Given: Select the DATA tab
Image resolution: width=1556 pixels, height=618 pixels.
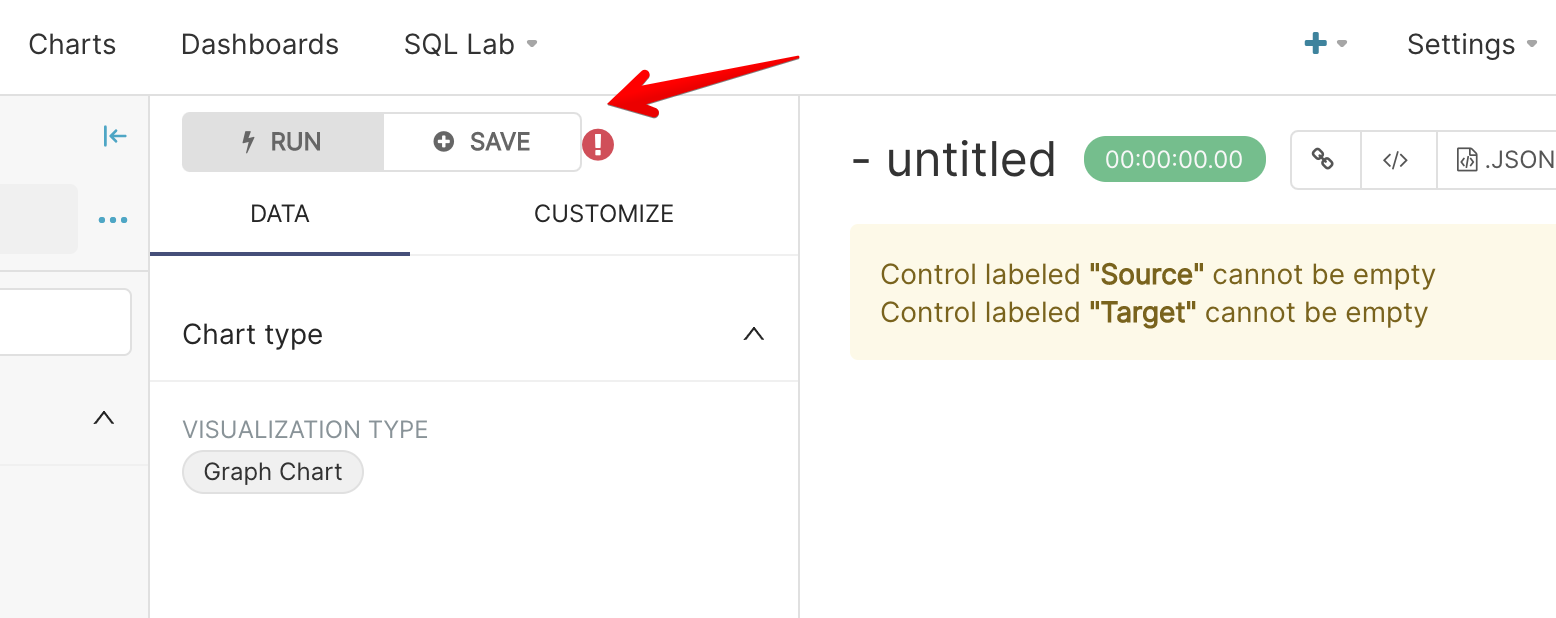Looking at the screenshot, I should tap(279, 213).
